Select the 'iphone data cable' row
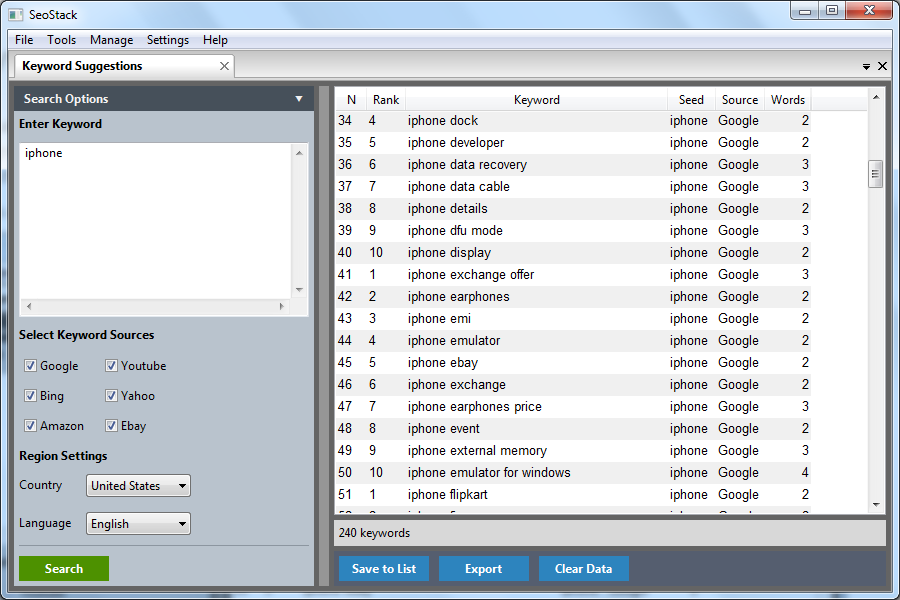 click(573, 187)
